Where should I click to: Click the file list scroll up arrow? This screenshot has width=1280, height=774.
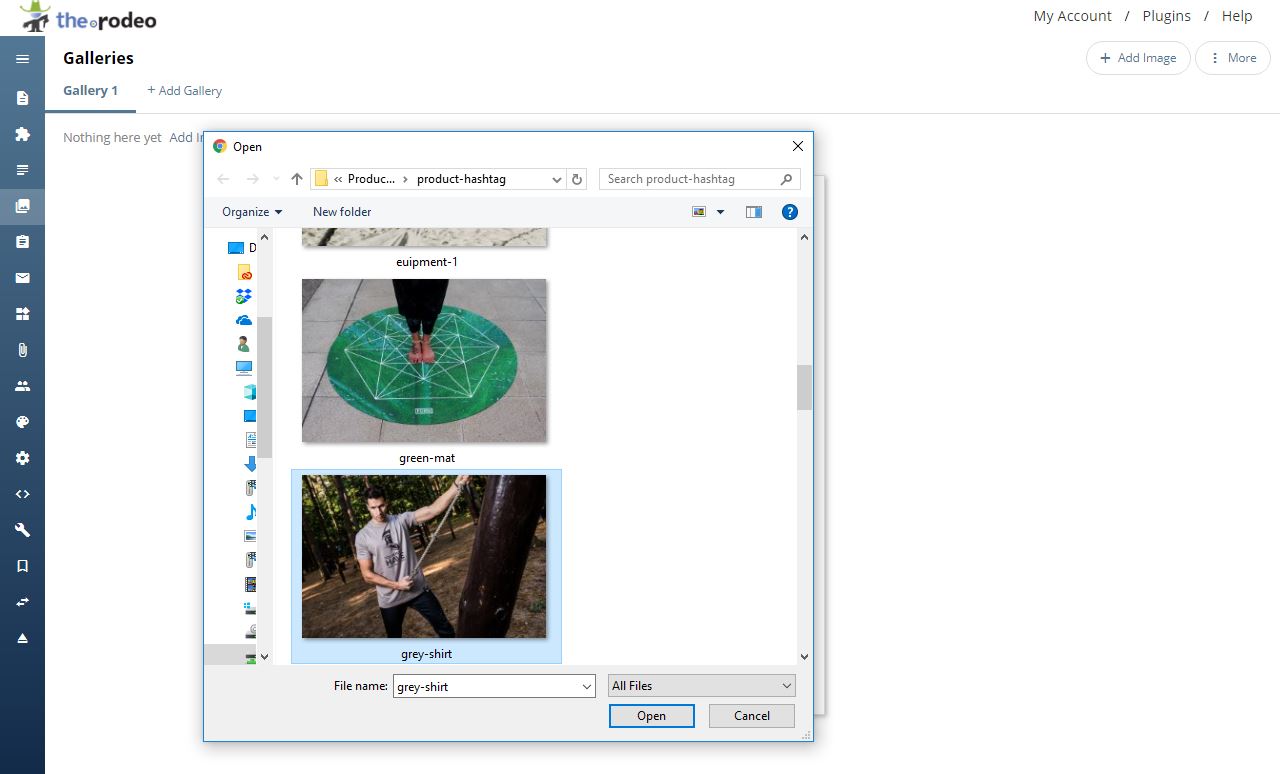click(804, 237)
